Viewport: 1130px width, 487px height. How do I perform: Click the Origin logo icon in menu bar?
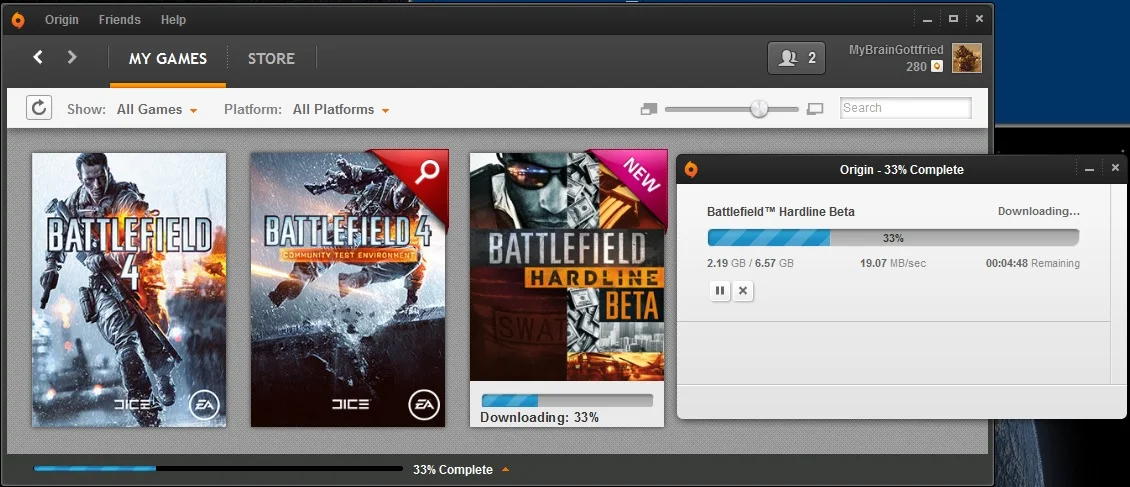[18, 20]
